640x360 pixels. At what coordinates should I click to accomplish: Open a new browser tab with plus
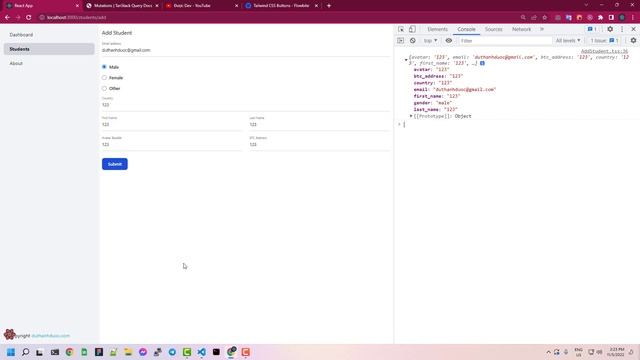(329, 6)
